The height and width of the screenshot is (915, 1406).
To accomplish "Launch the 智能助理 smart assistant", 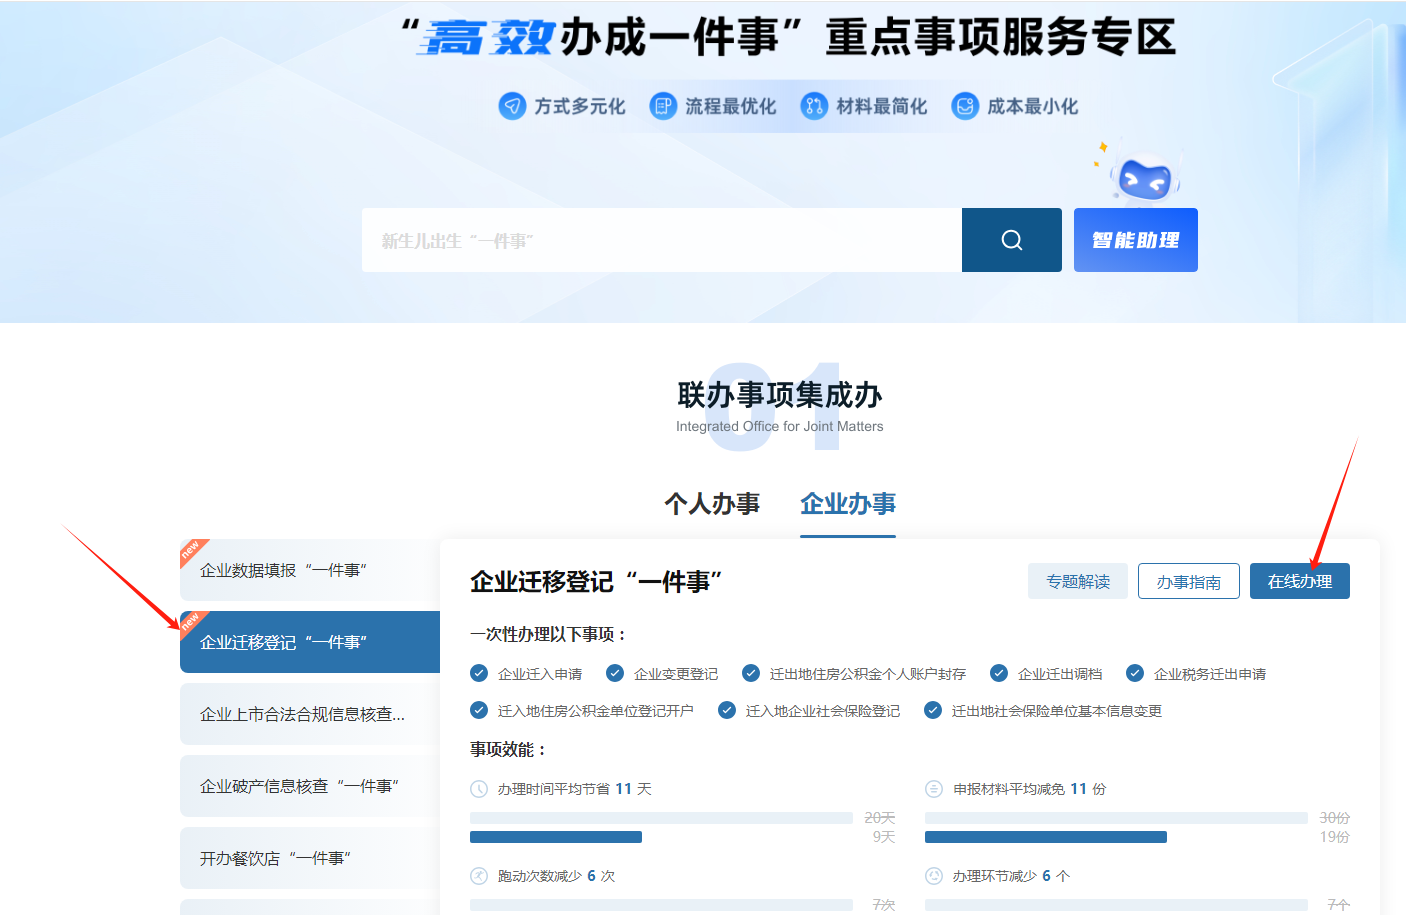I will [x=1135, y=240].
